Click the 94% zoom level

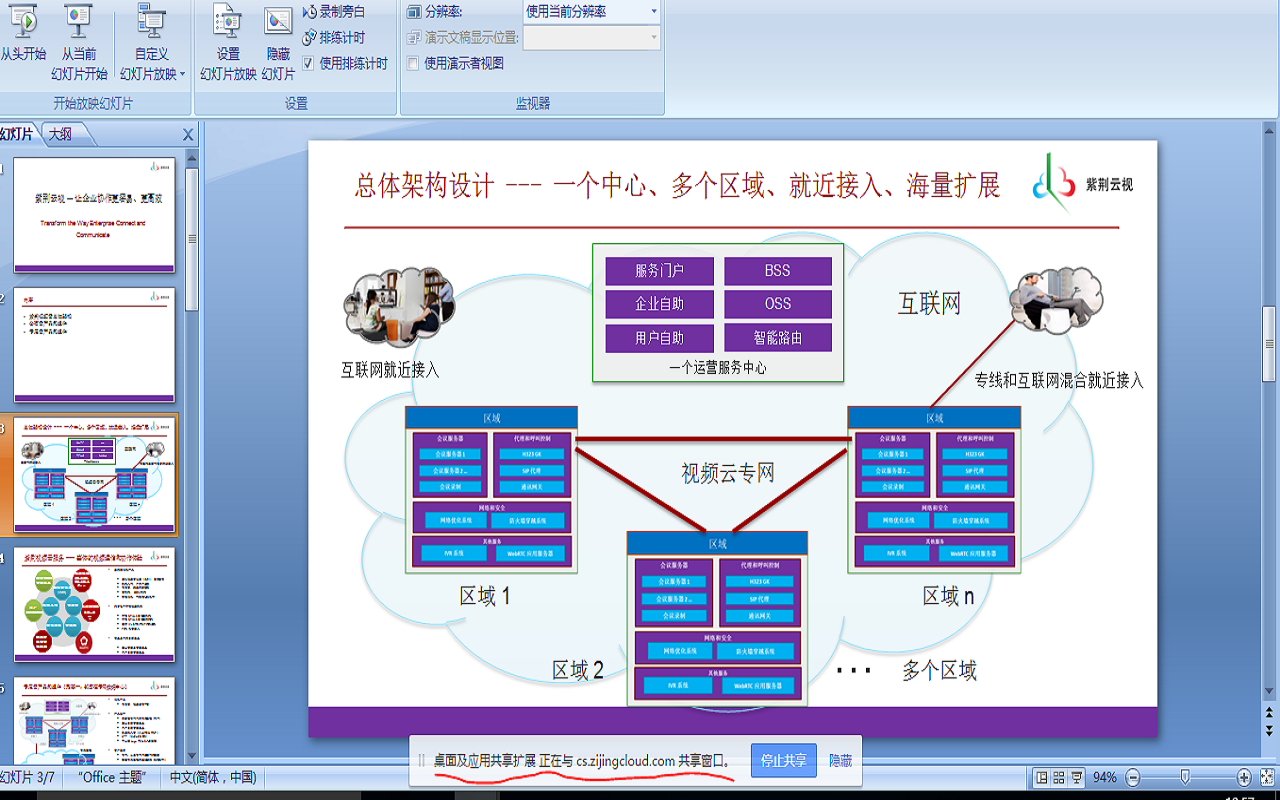click(1105, 777)
